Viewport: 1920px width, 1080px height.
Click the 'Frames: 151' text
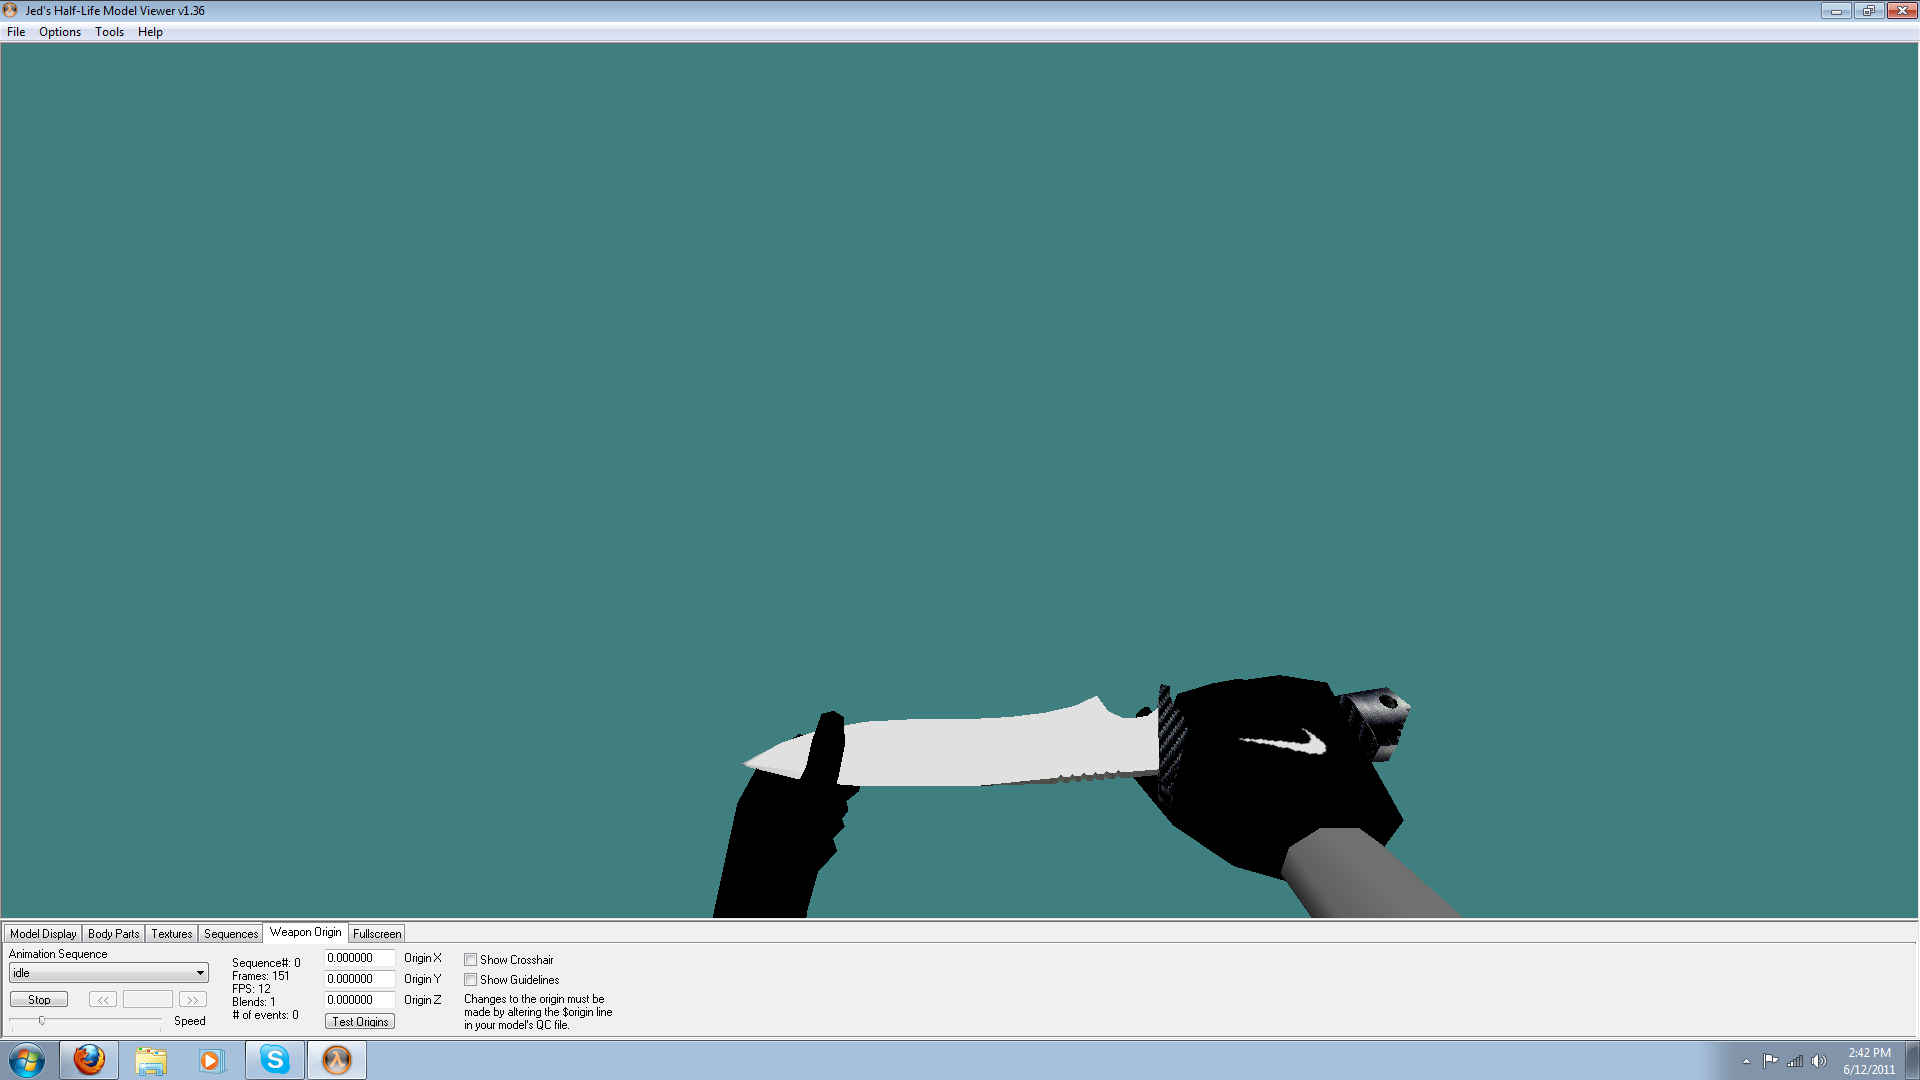(x=261, y=976)
